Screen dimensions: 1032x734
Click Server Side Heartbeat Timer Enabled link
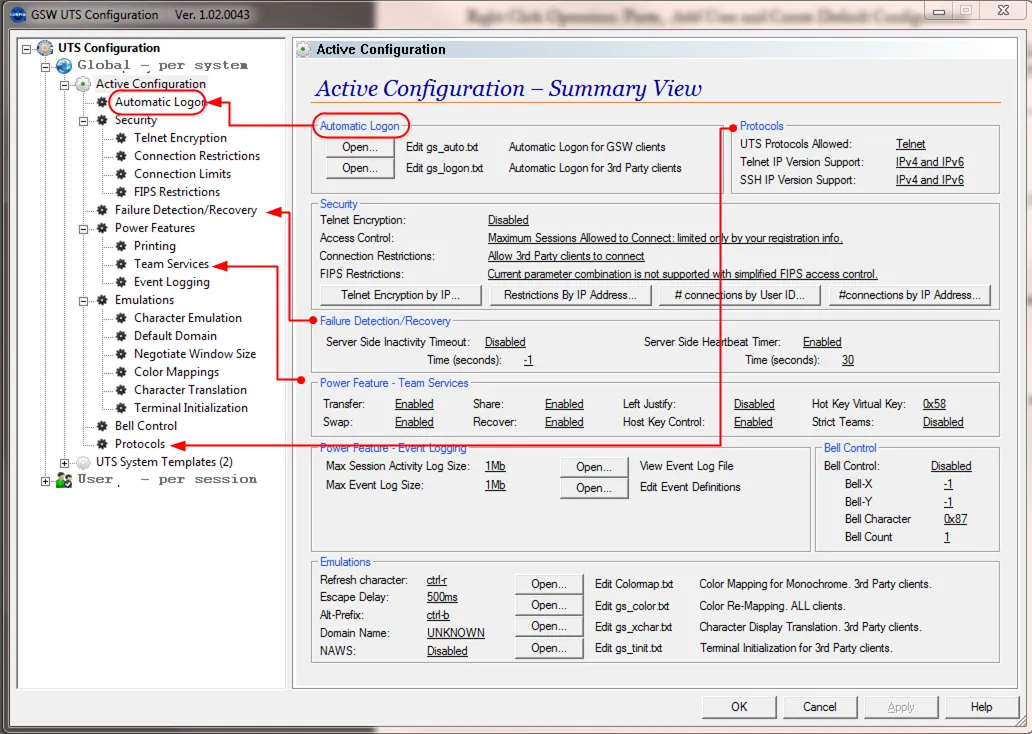point(822,342)
